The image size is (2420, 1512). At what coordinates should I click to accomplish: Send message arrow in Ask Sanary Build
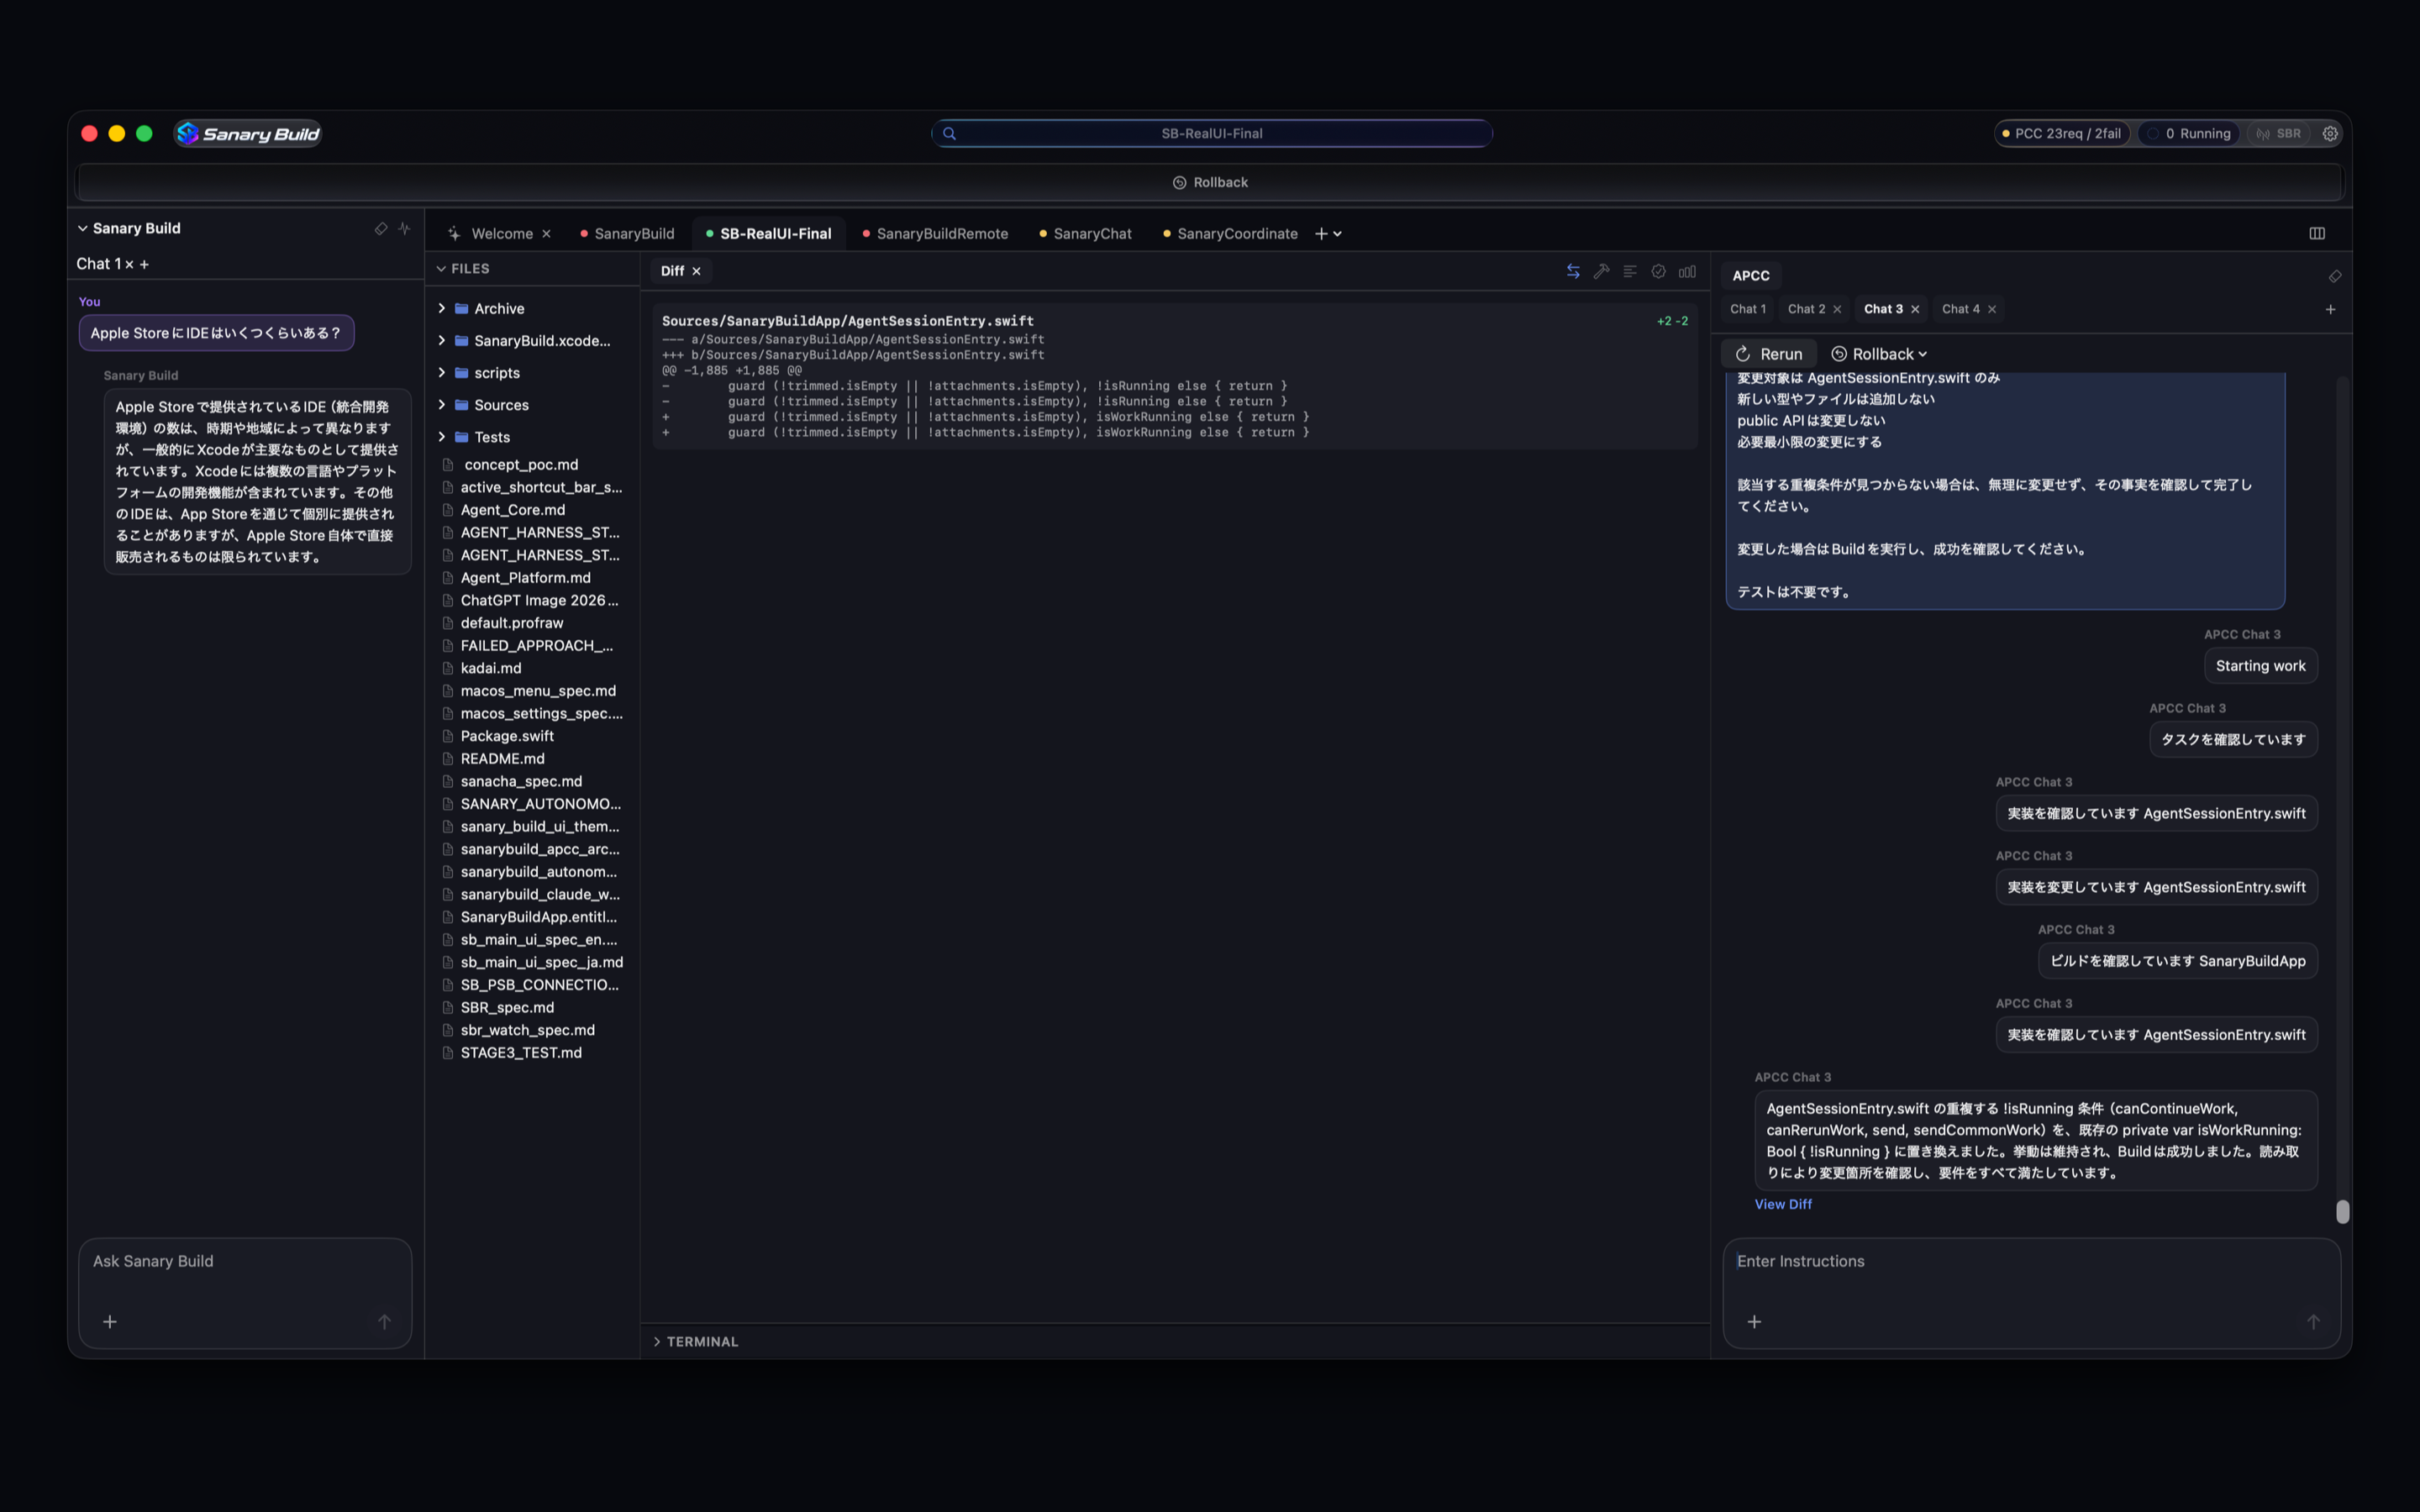click(x=384, y=1321)
